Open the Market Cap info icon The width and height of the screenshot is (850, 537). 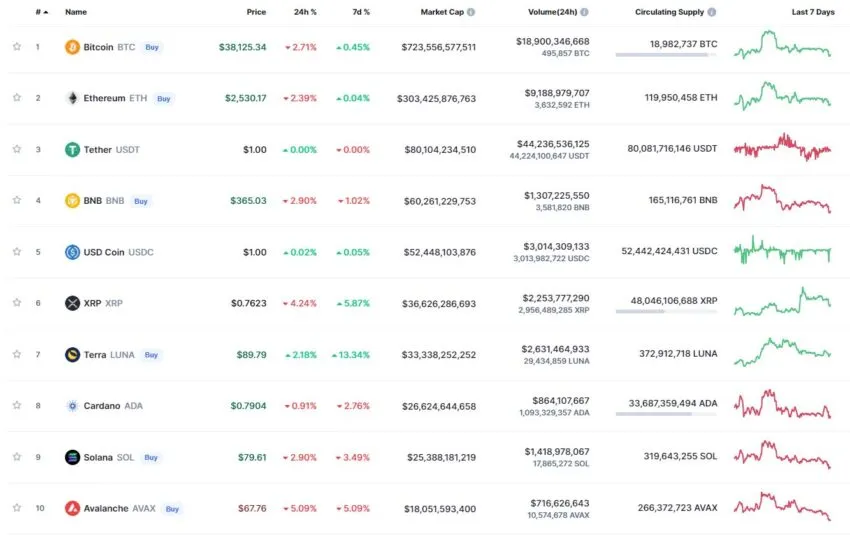pyautogui.click(x=471, y=12)
